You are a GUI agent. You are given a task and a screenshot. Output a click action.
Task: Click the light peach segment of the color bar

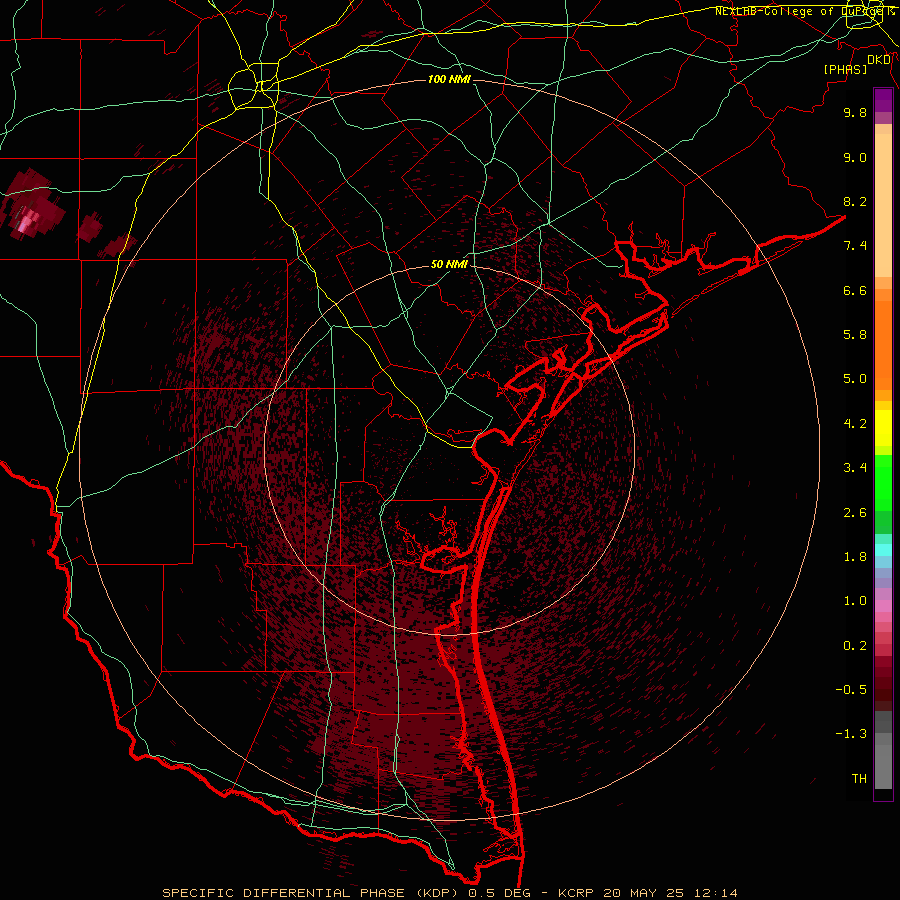pyautogui.click(x=883, y=205)
